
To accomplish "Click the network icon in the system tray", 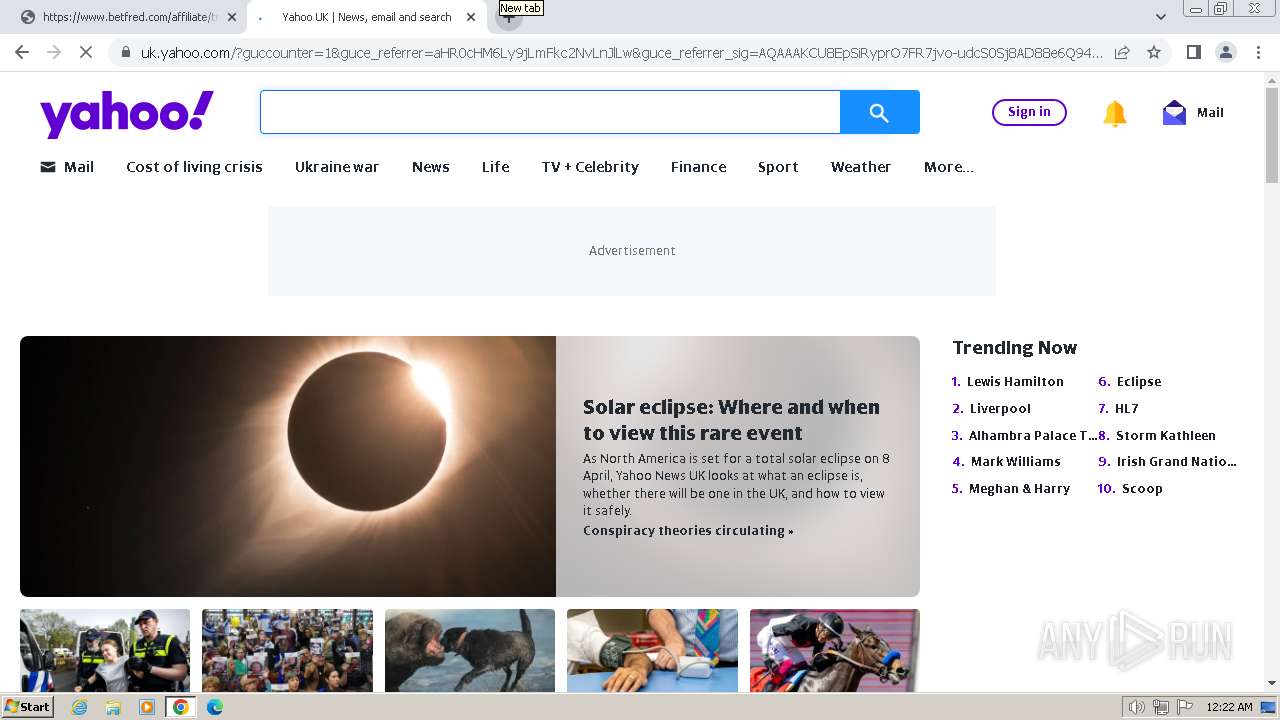I will click(1161, 707).
